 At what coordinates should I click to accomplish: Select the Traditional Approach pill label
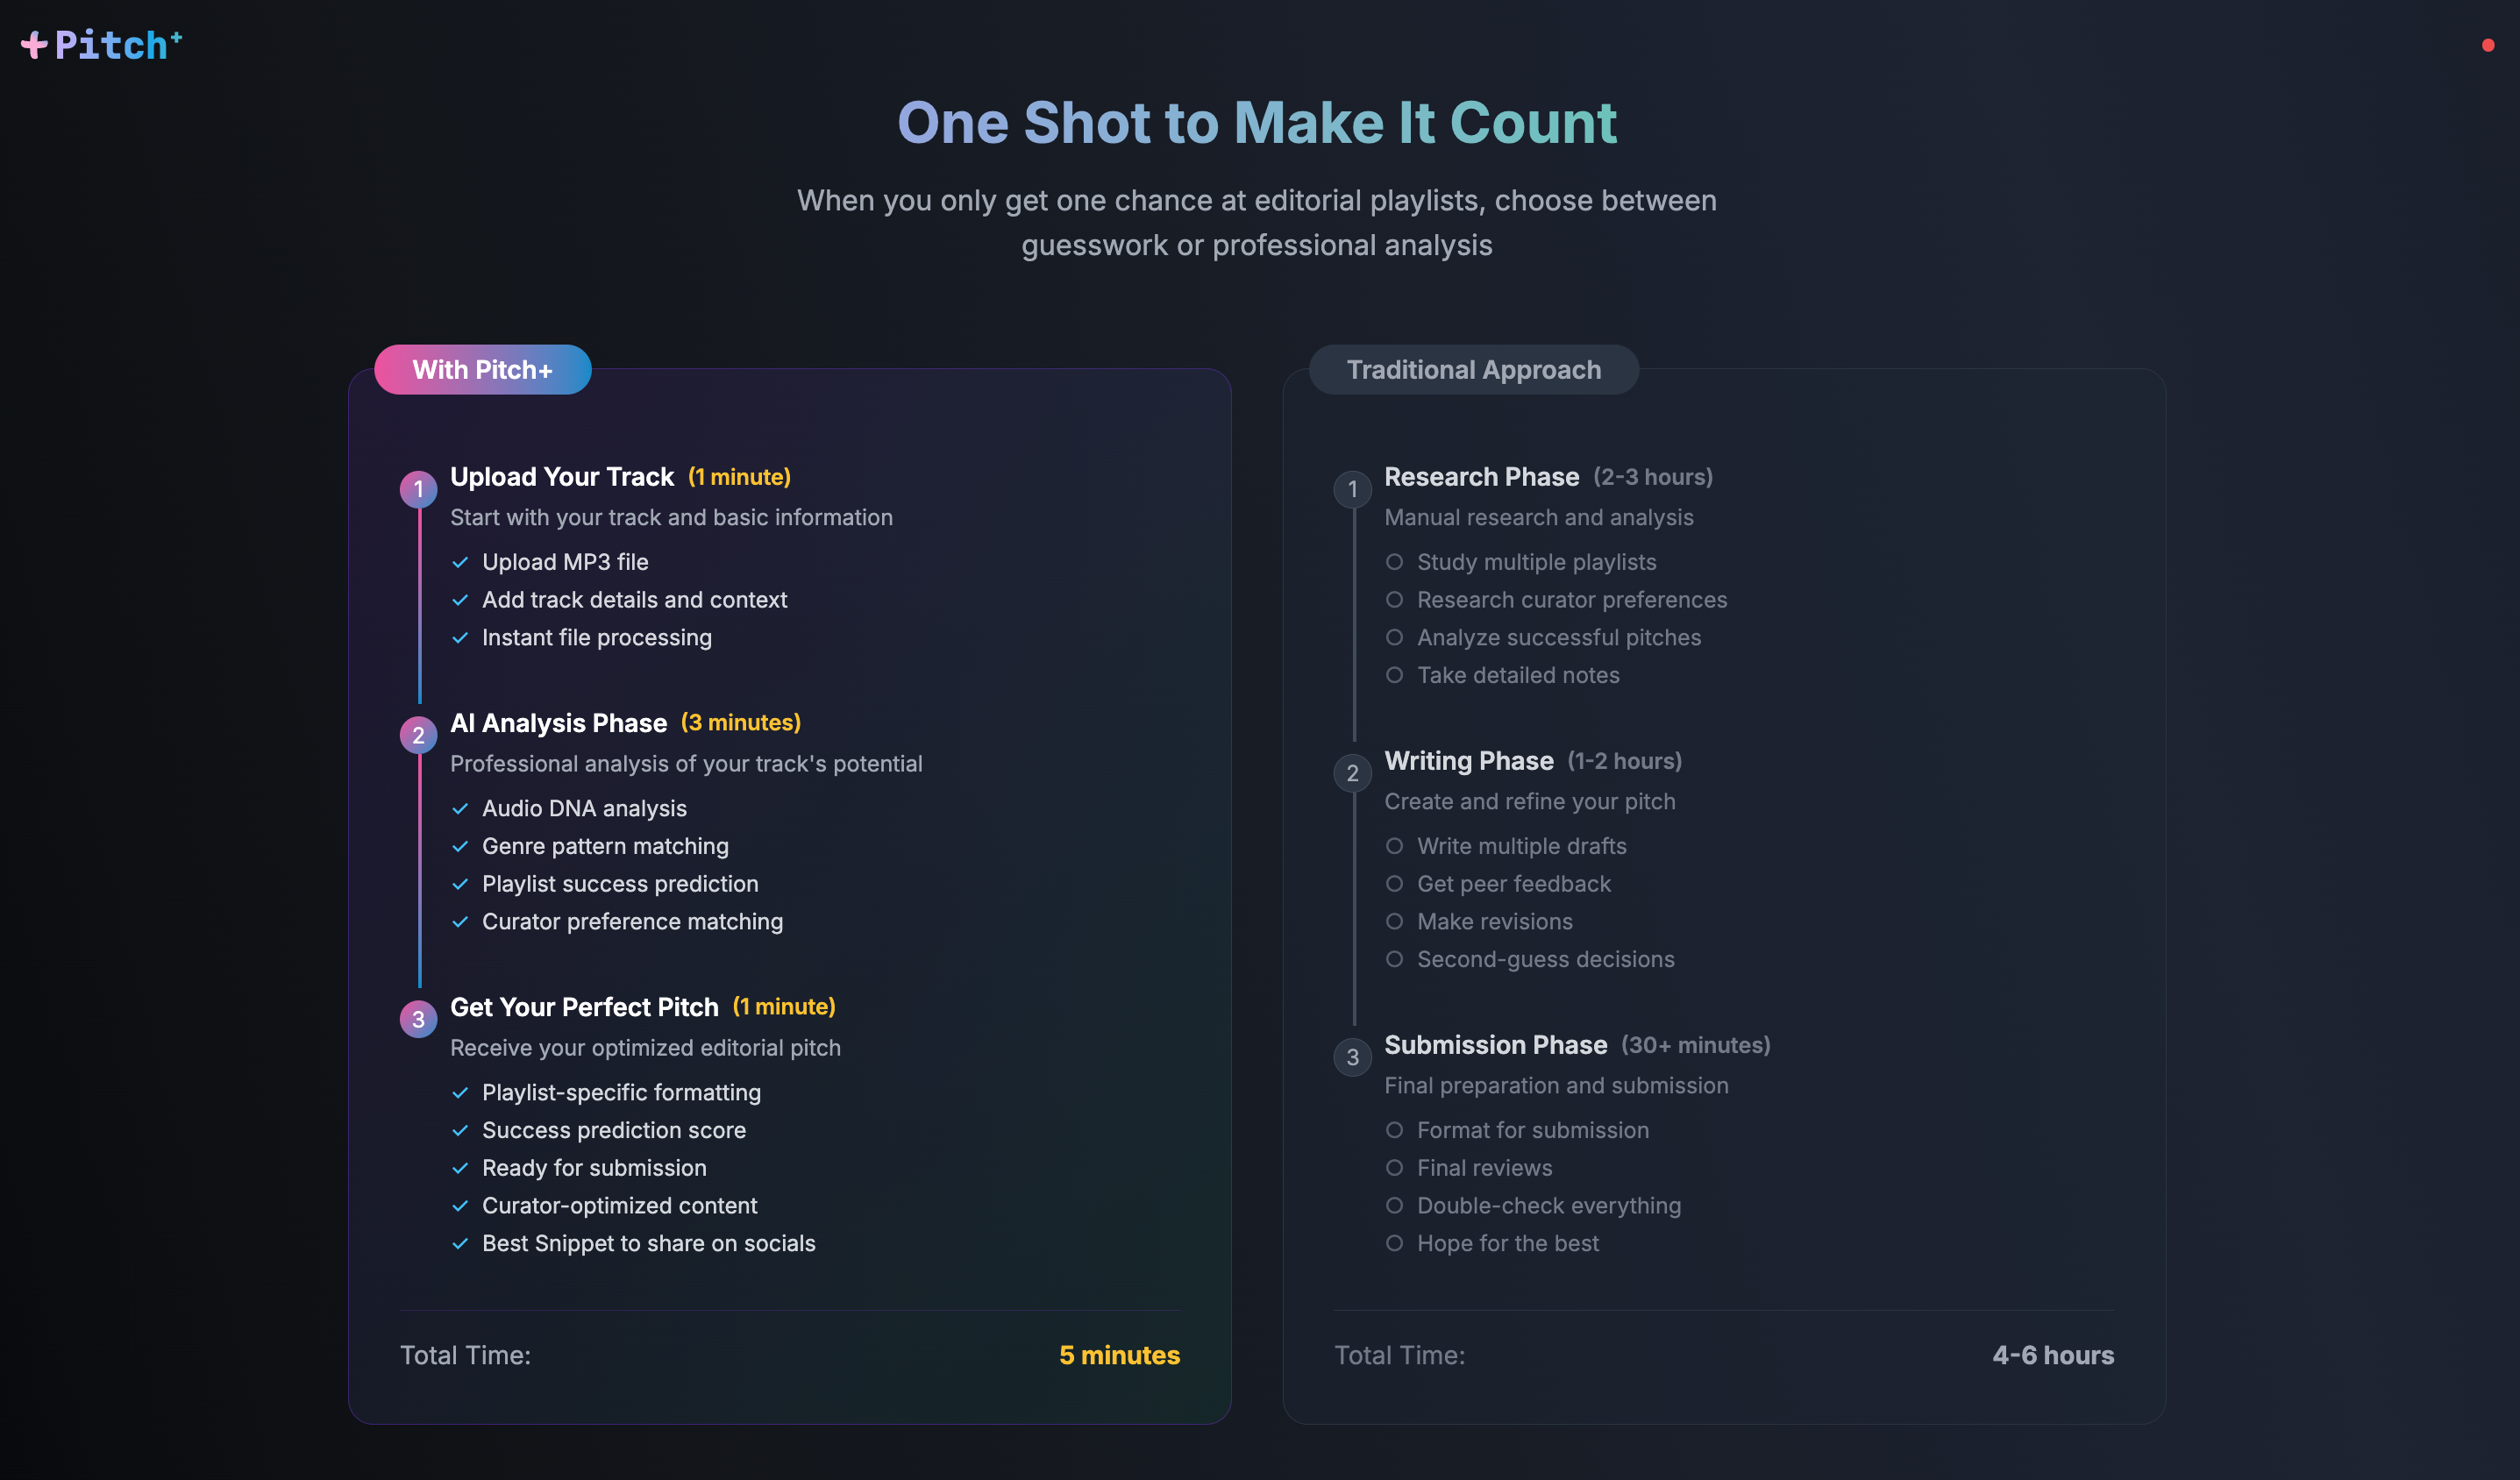1473,370
